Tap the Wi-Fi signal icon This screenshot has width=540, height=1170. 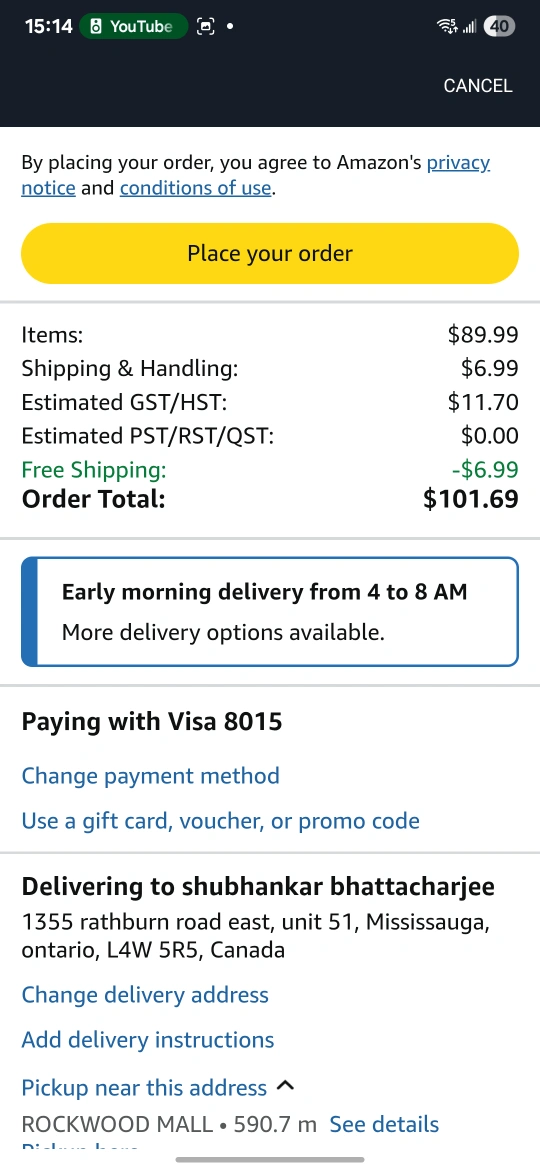tap(448, 27)
